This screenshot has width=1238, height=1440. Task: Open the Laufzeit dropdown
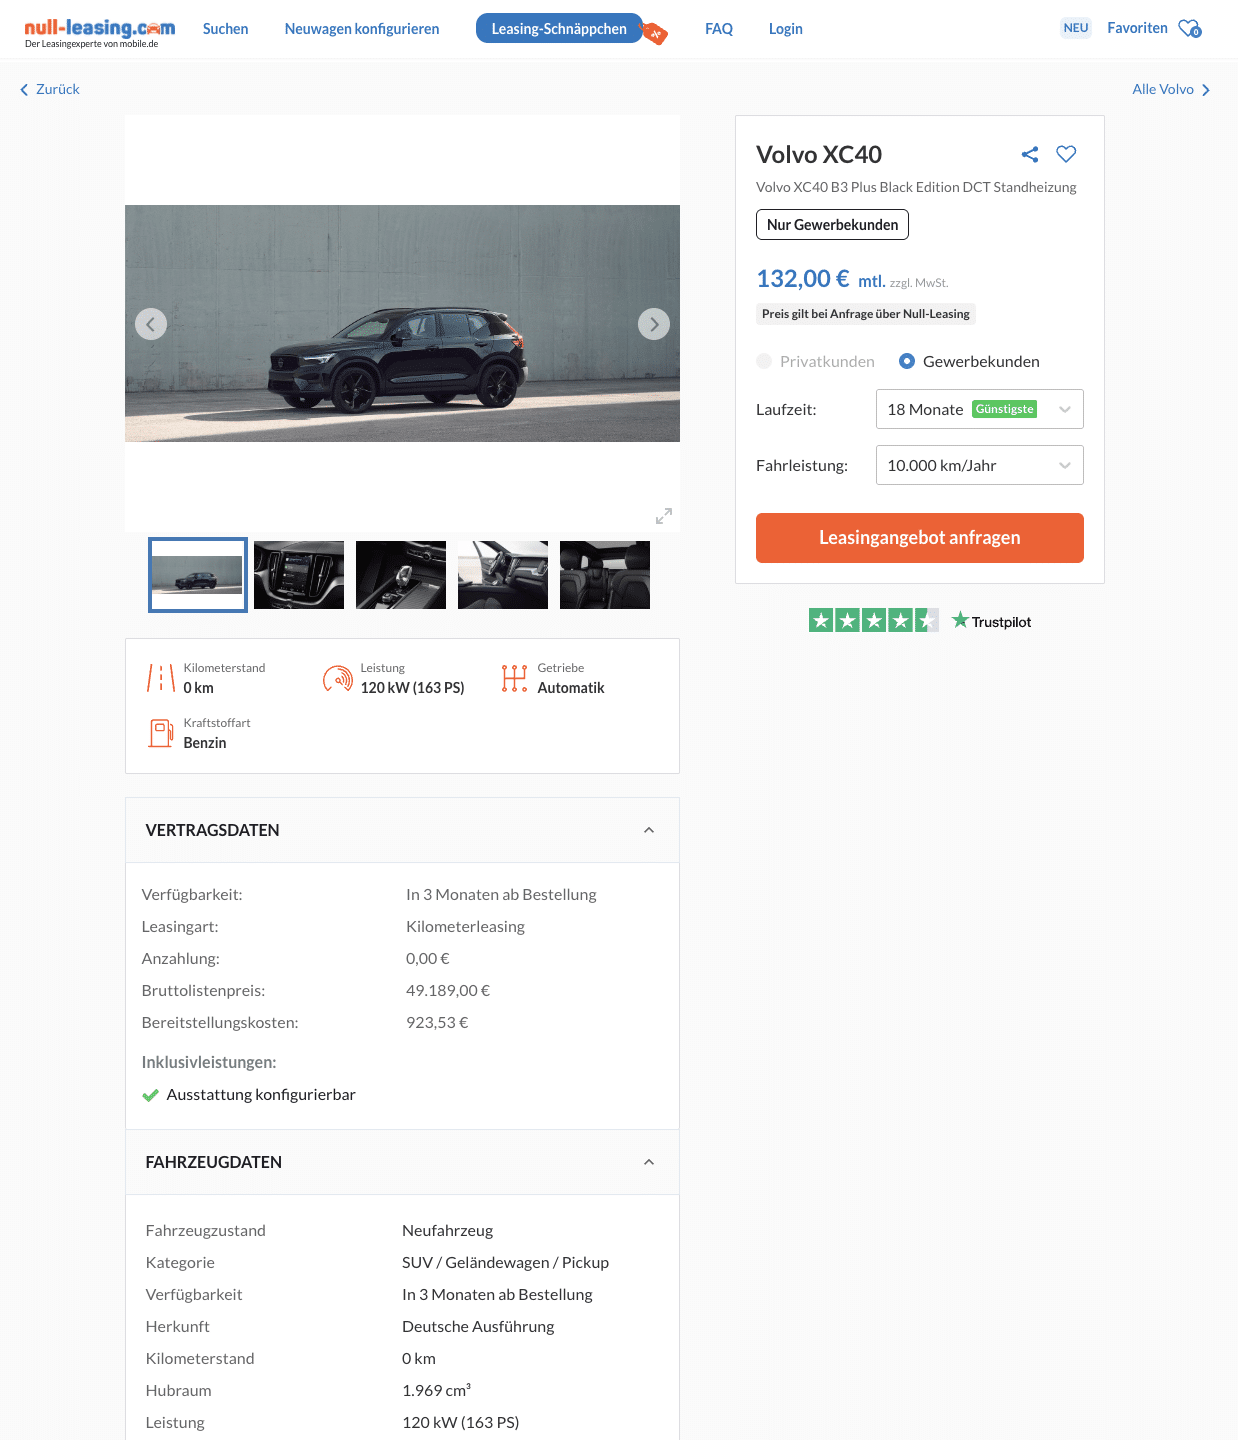[980, 409]
